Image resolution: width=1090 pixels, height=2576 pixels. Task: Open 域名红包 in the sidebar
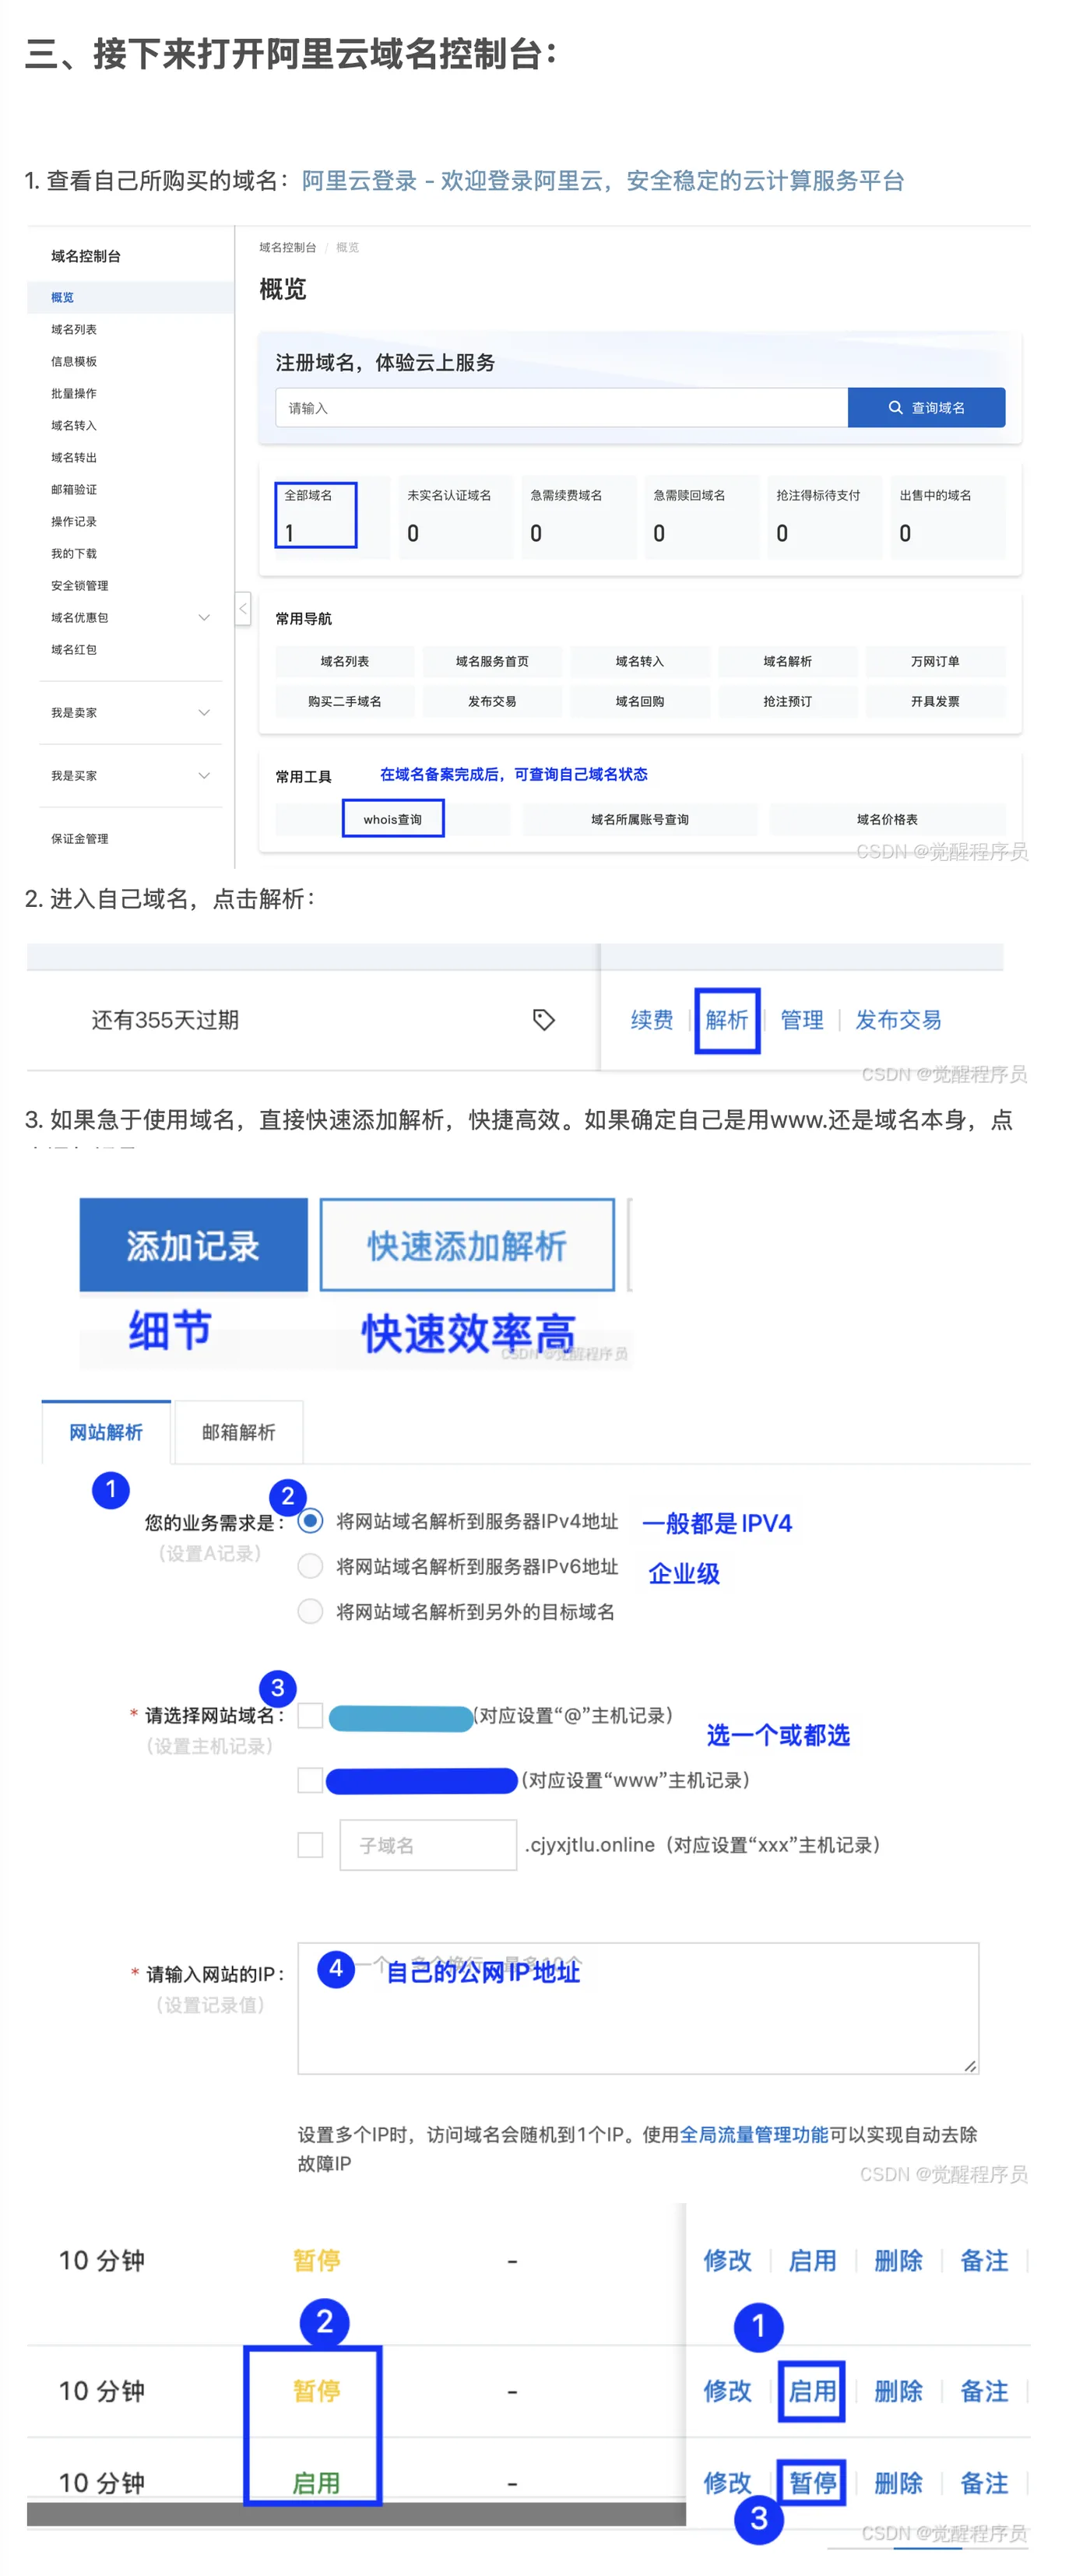pos(74,649)
